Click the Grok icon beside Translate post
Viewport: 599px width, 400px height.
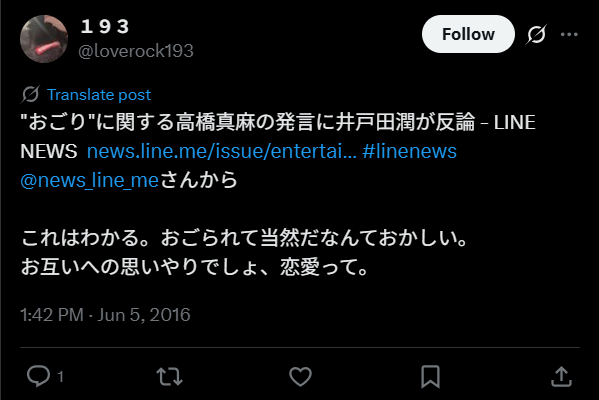[x=30, y=94]
